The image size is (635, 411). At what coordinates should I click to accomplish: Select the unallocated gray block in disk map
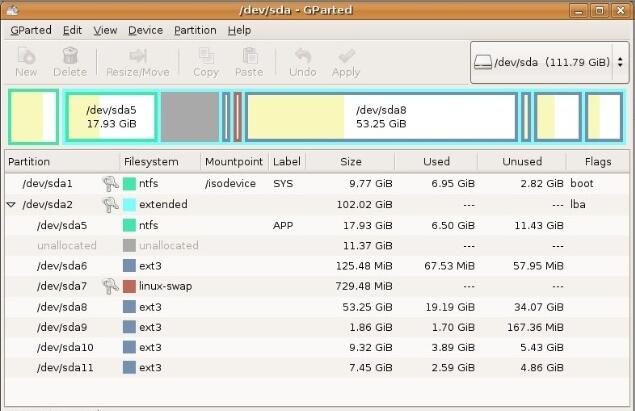[189, 117]
